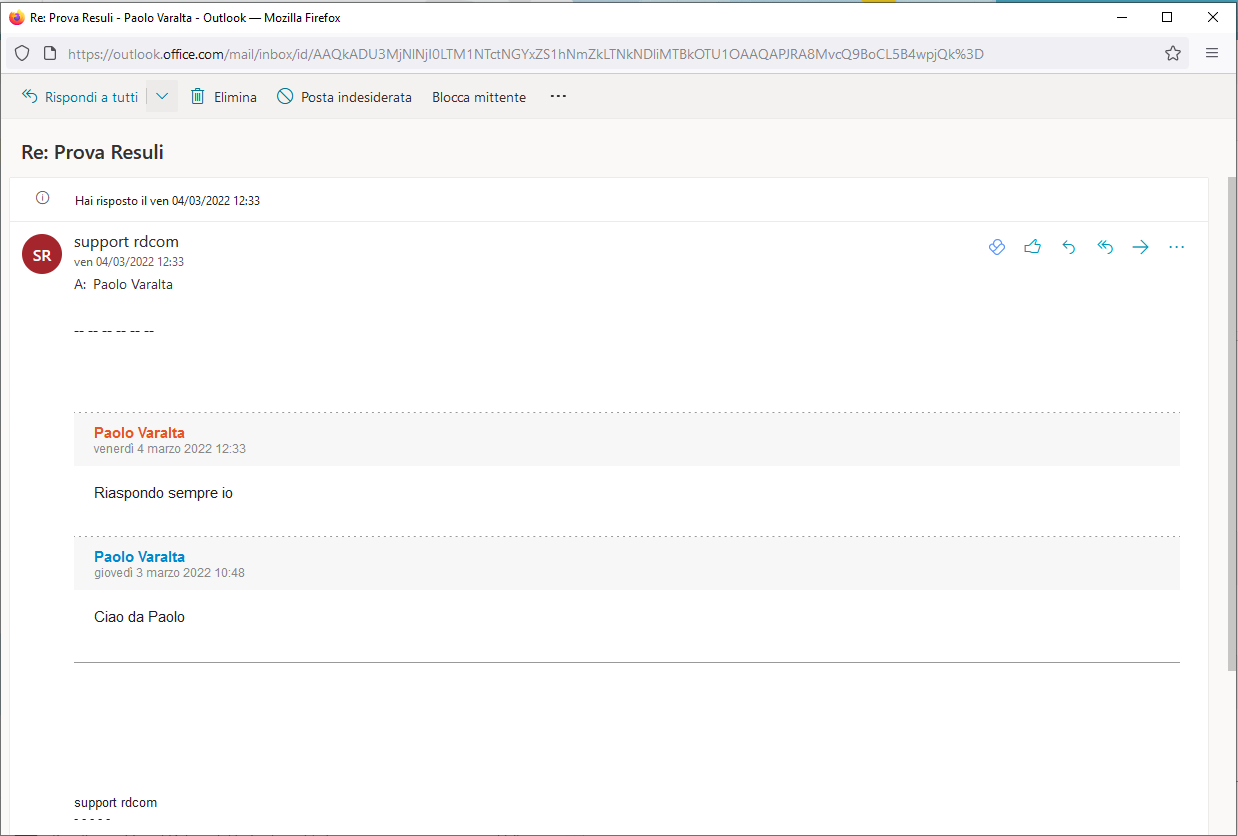The image size is (1238, 836).
Task: Bookmark page with Firefox star icon
Action: point(1173,54)
